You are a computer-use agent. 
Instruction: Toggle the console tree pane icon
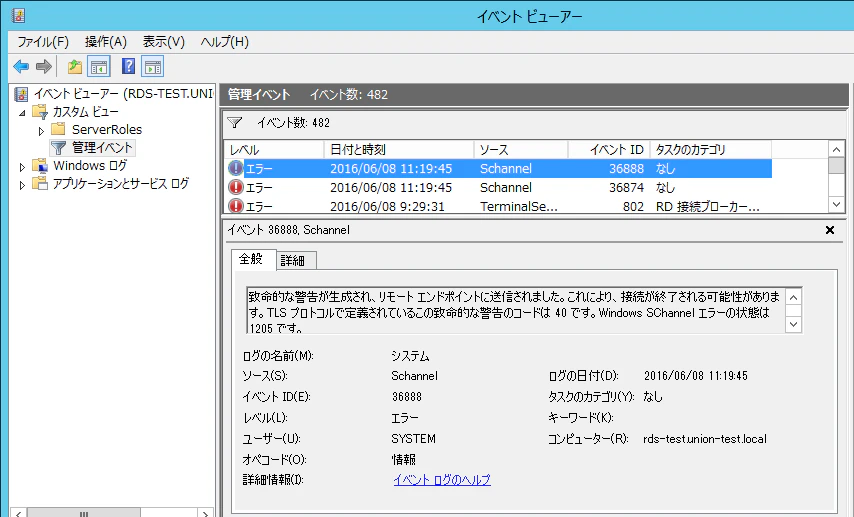coord(99,66)
